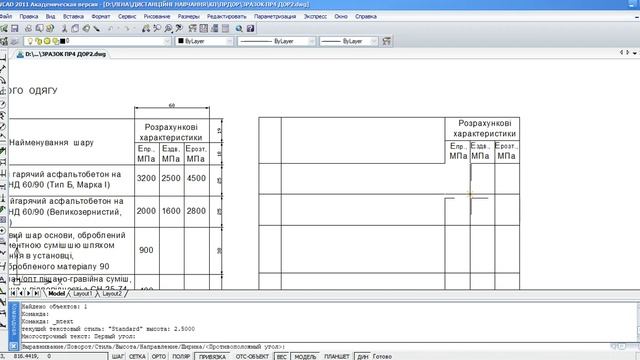
Task: Select the Zoom Realtime magnifier
Action: point(157,29)
